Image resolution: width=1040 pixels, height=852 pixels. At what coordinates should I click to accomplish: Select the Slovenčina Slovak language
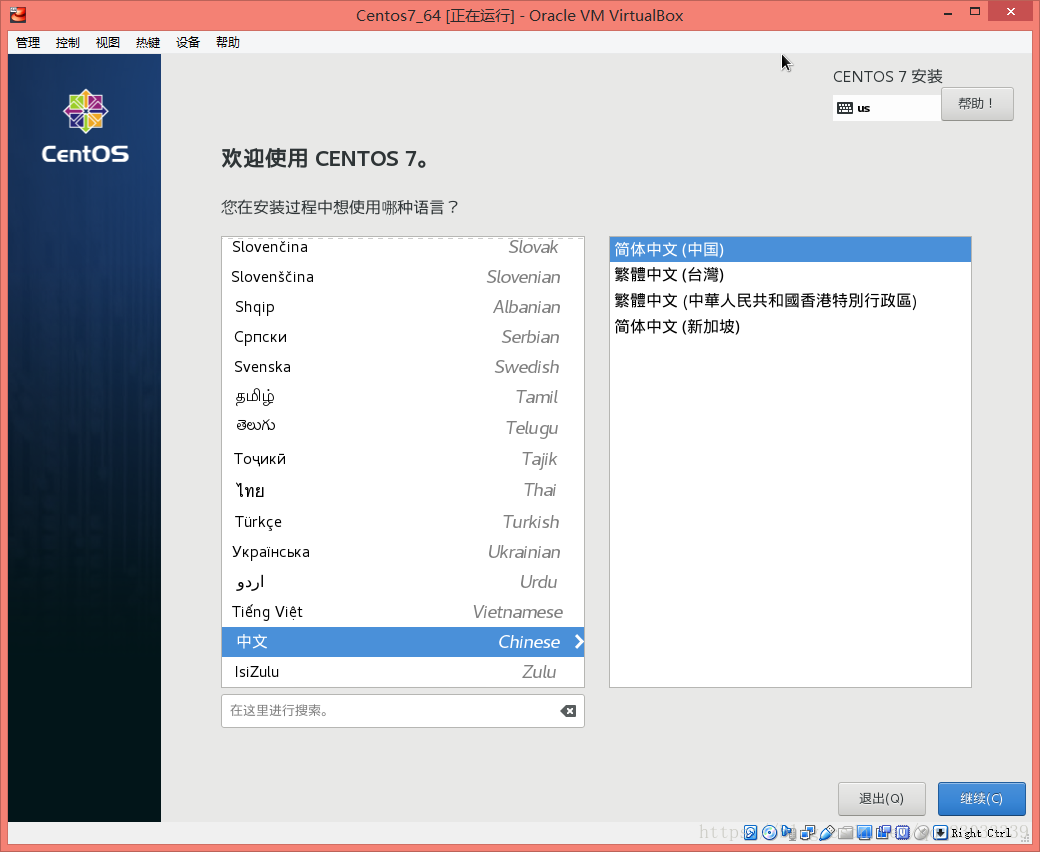pos(403,247)
